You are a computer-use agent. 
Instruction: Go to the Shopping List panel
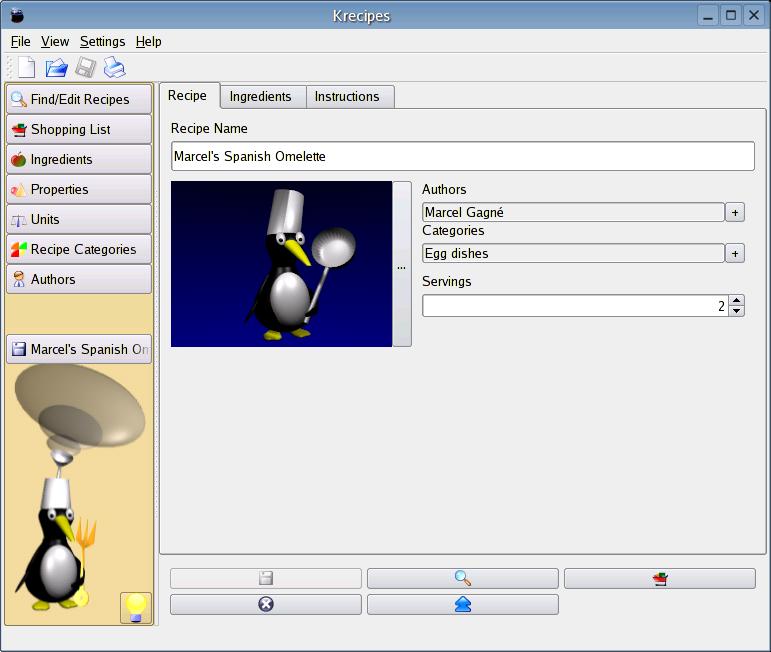click(79, 129)
